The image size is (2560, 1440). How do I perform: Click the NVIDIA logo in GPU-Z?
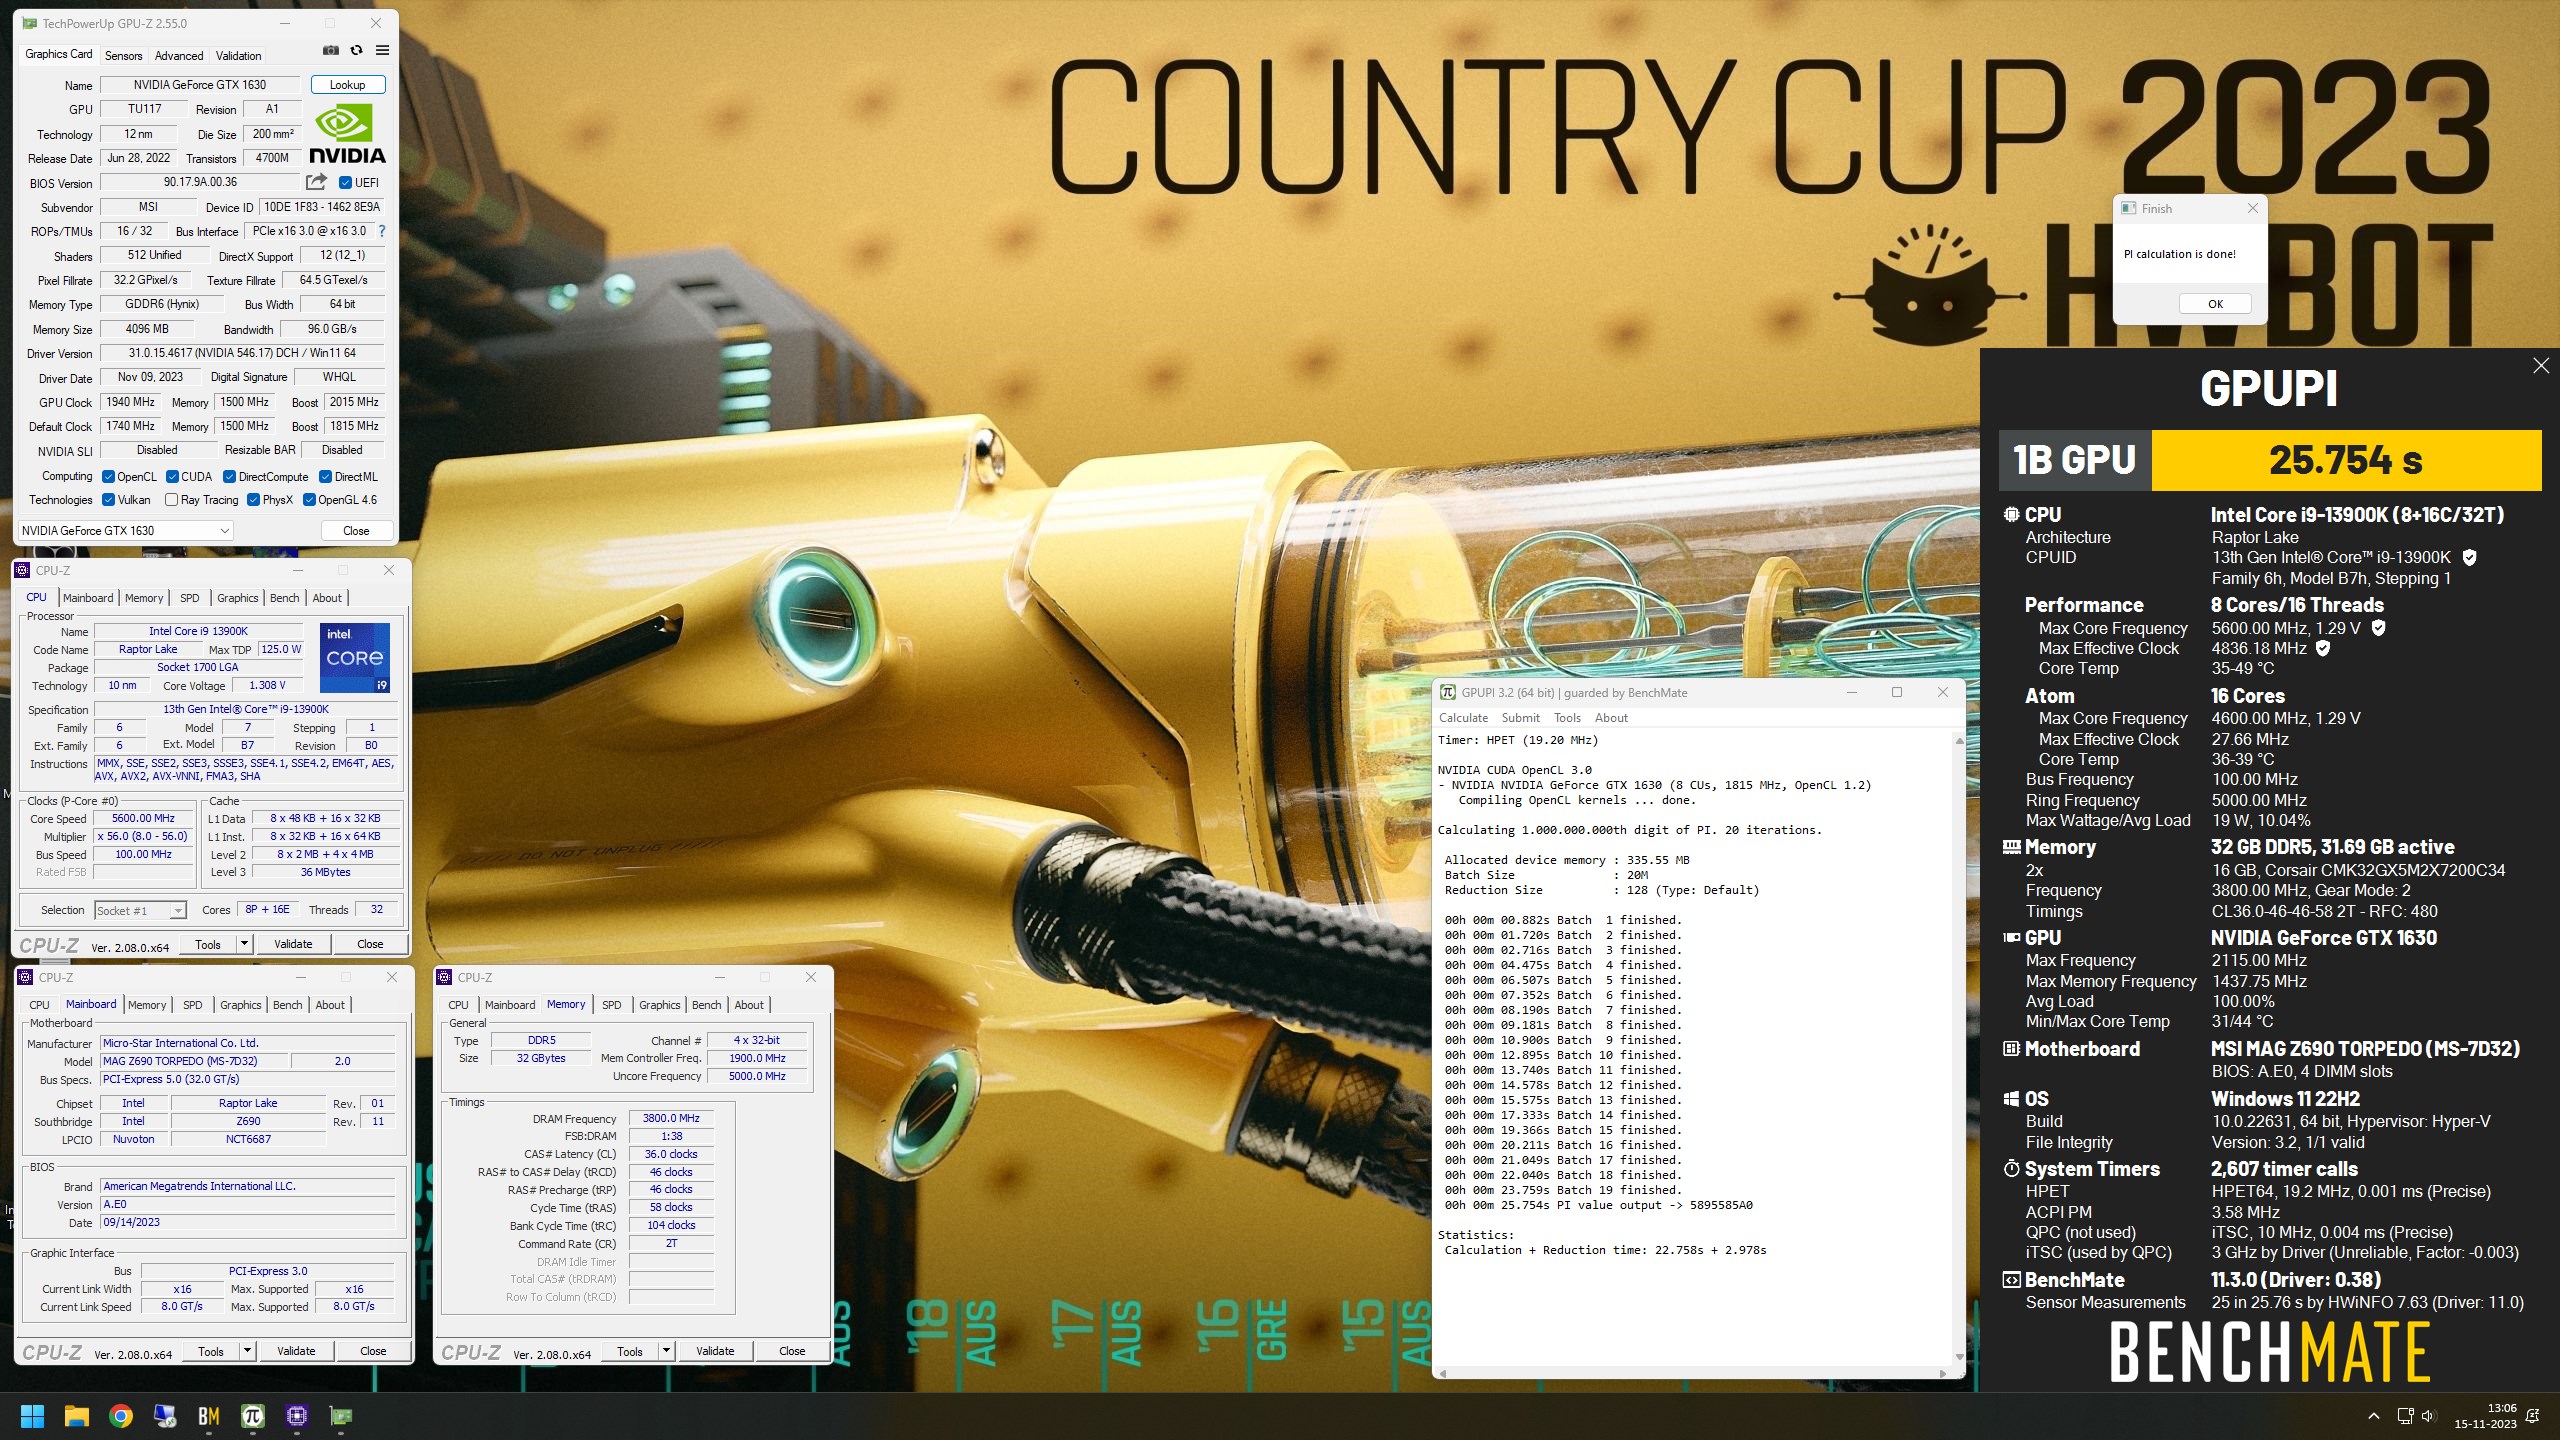tap(347, 135)
